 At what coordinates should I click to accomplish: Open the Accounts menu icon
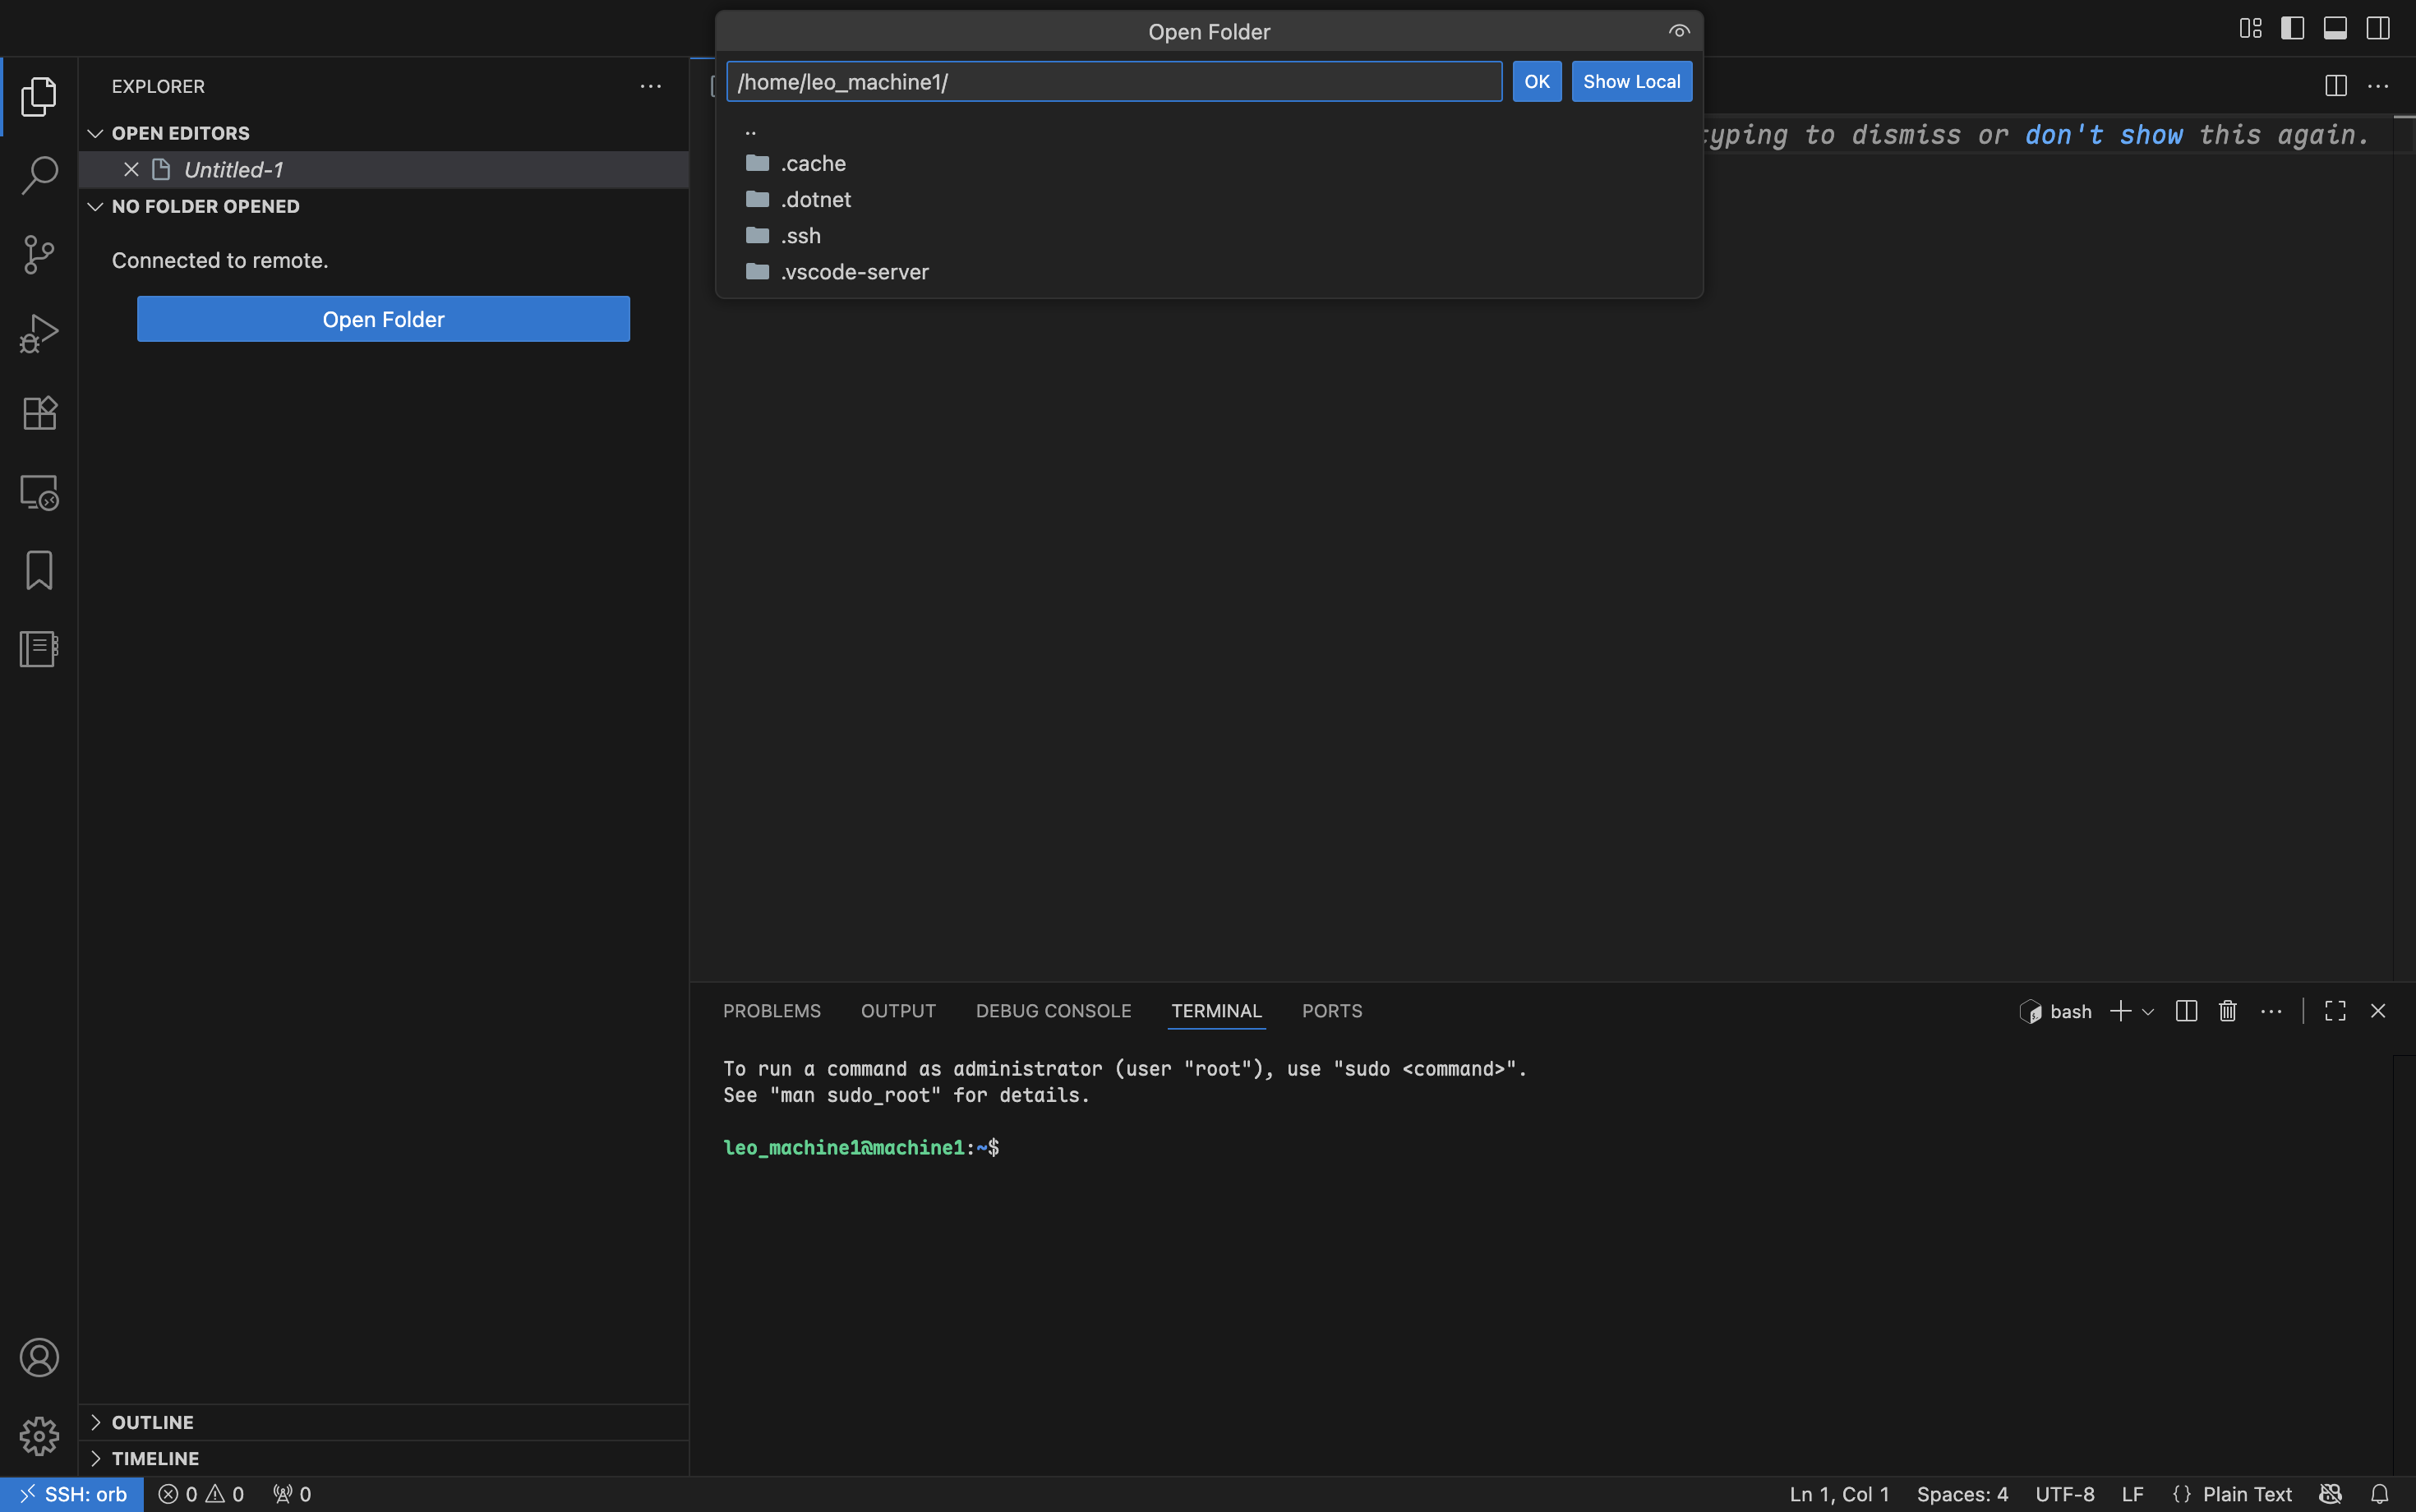click(39, 1357)
